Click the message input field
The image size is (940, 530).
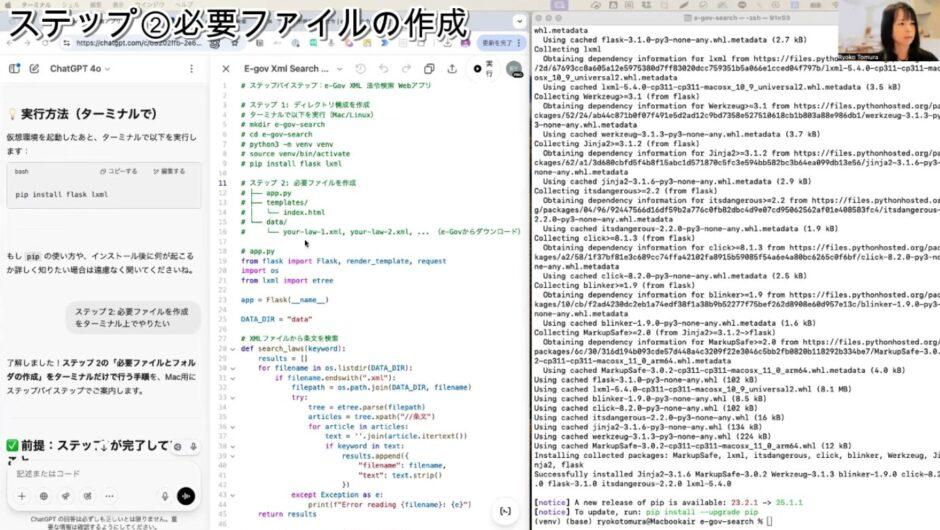point(90,473)
